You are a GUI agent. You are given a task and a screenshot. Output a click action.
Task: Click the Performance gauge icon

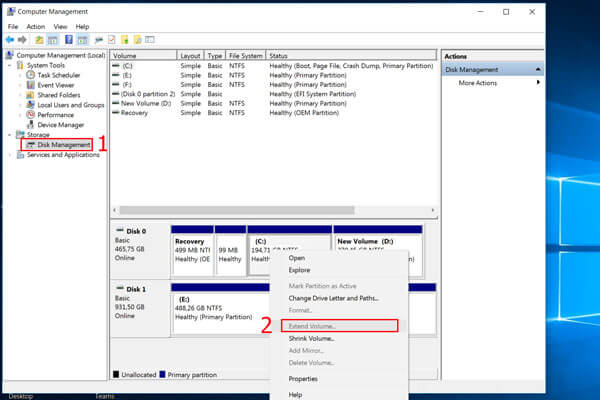pyautogui.click(x=30, y=115)
